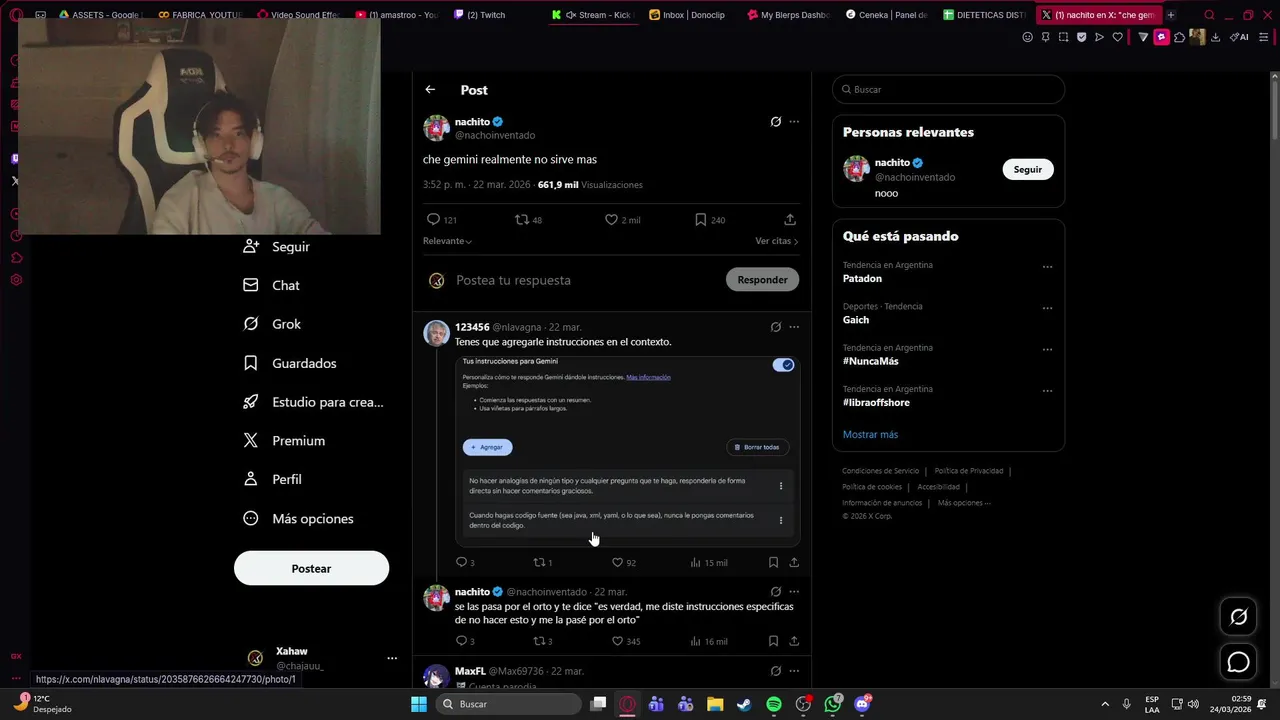Open more options for Patadon trend
Image resolution: width=1280 pixels, height=720 pixels.
coord(1047,267)
